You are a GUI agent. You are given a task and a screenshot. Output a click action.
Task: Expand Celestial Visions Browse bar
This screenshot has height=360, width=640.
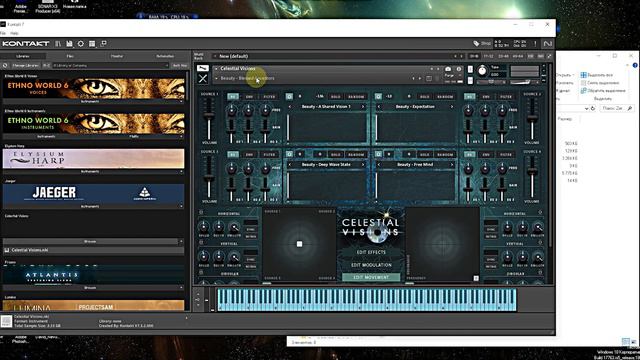pos(93,241)
